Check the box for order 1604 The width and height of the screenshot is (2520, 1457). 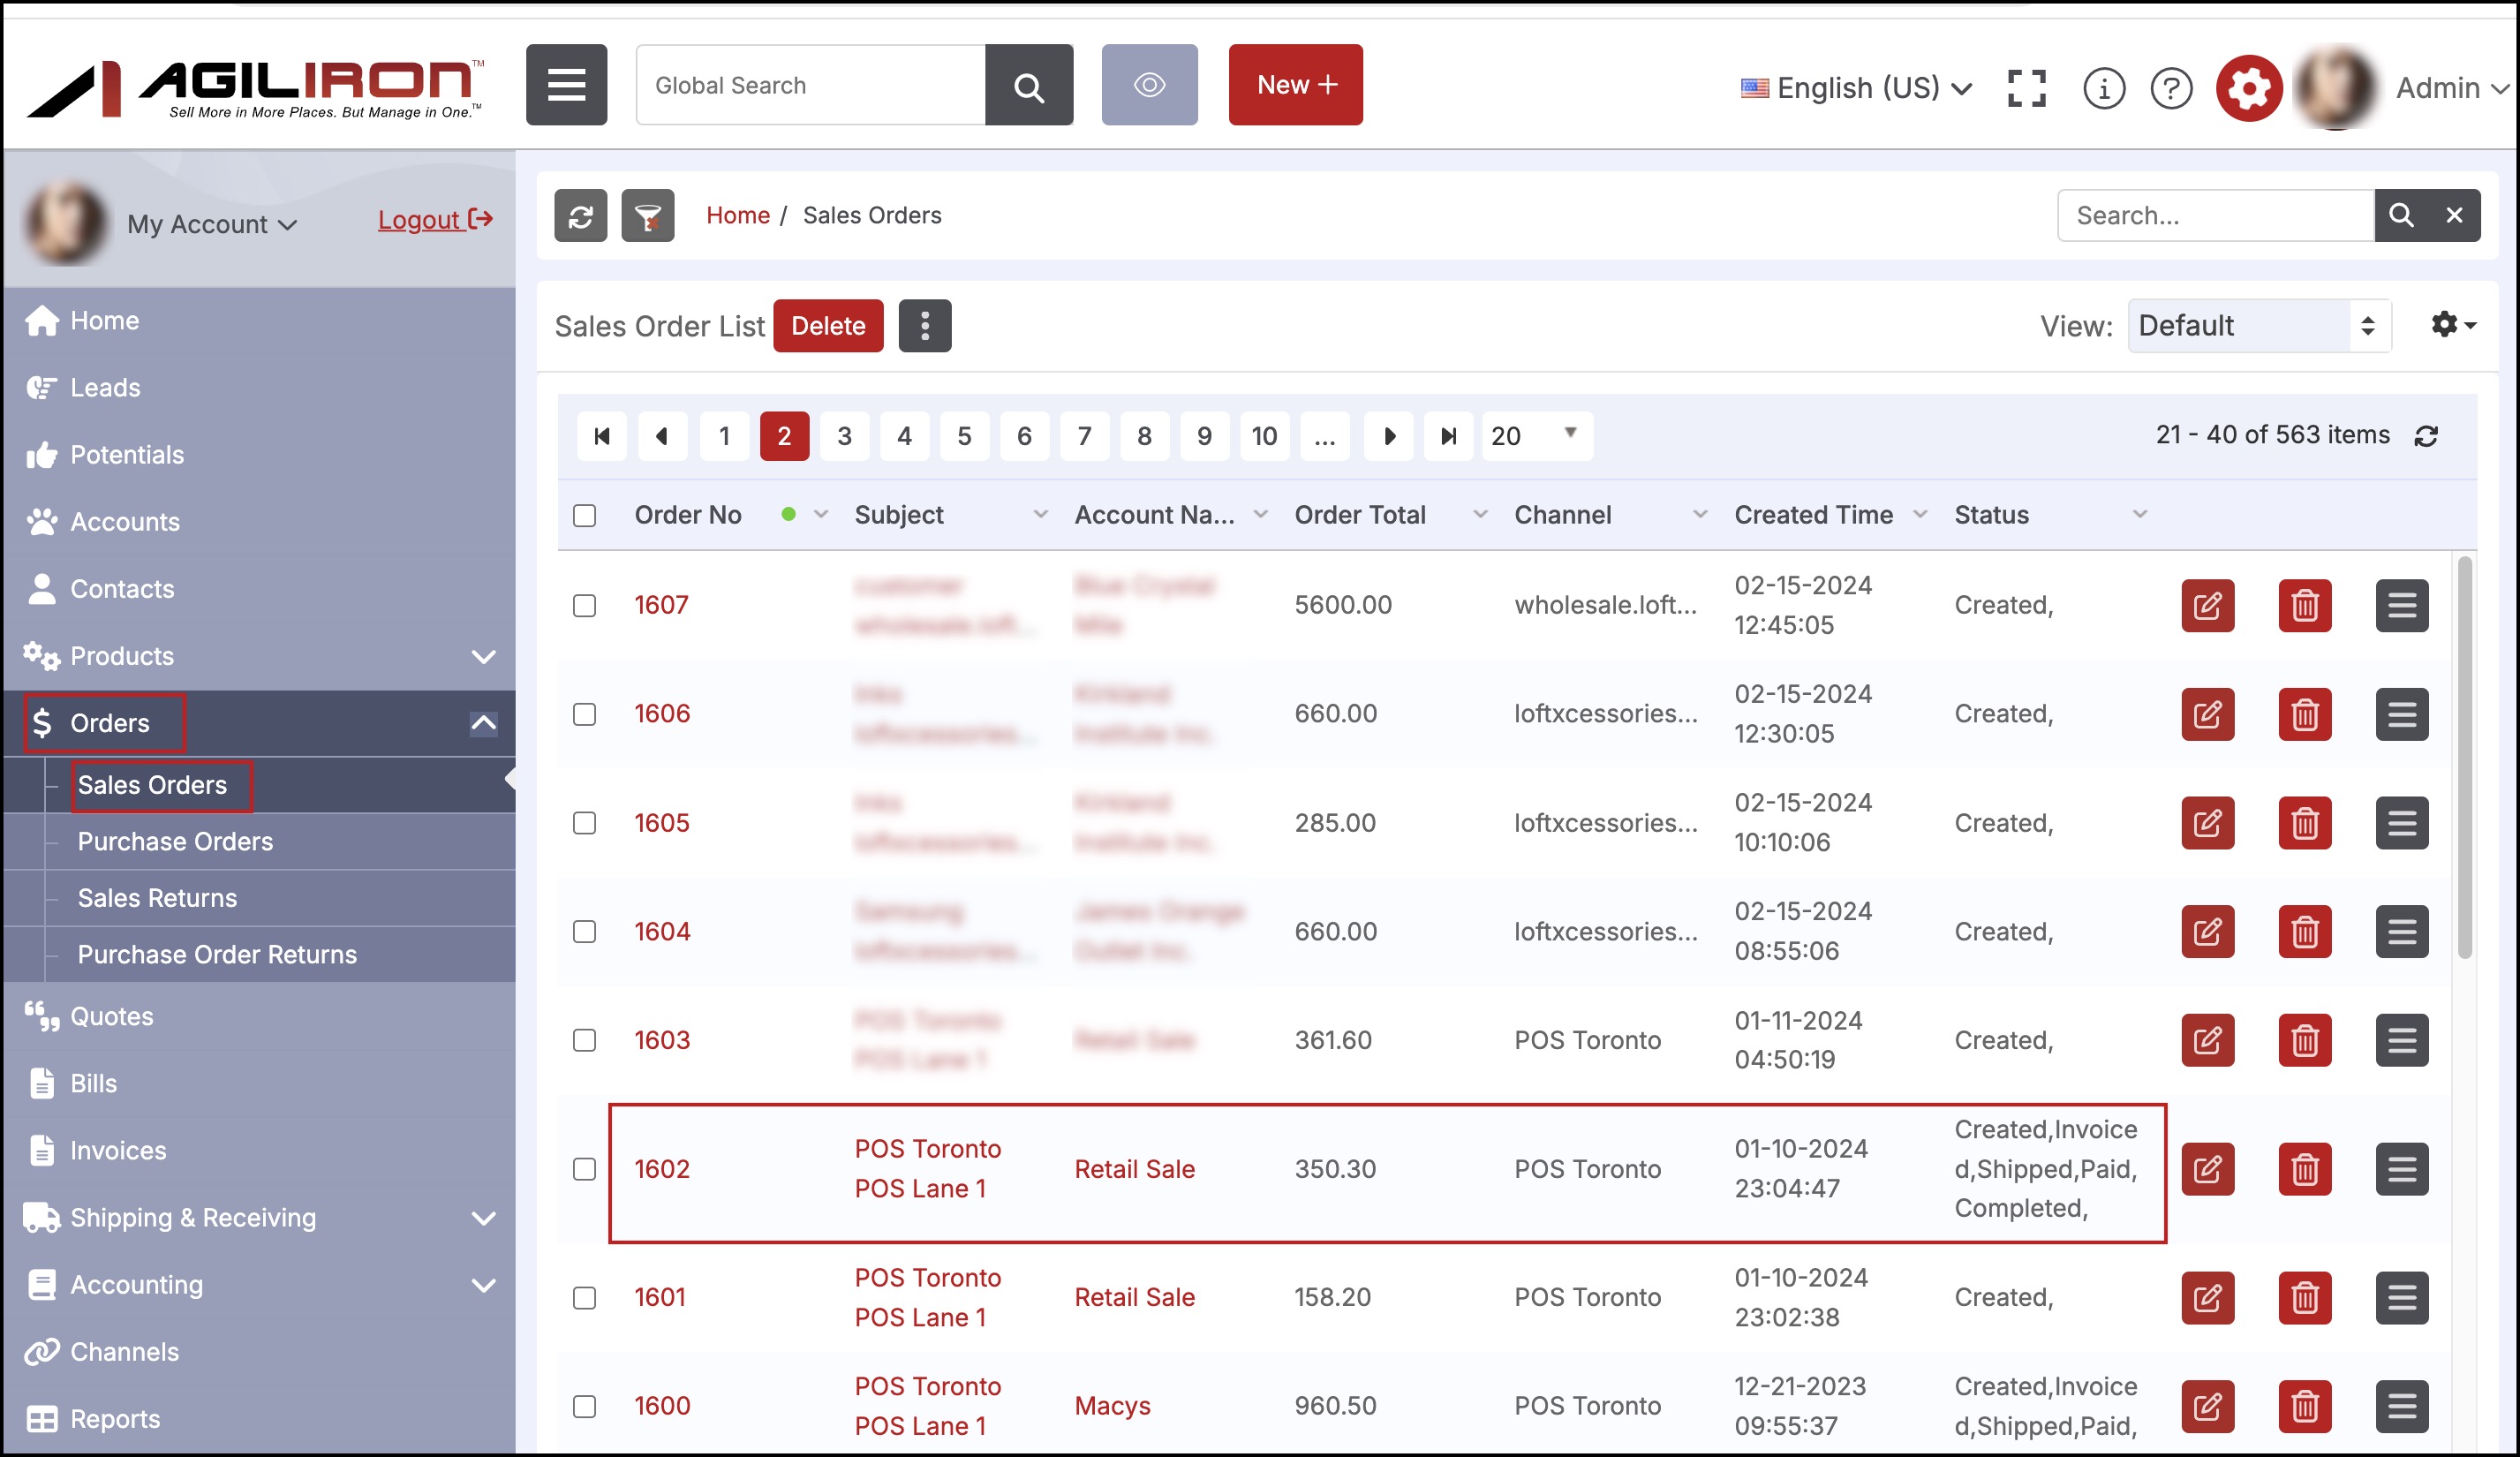click(584, 932)
